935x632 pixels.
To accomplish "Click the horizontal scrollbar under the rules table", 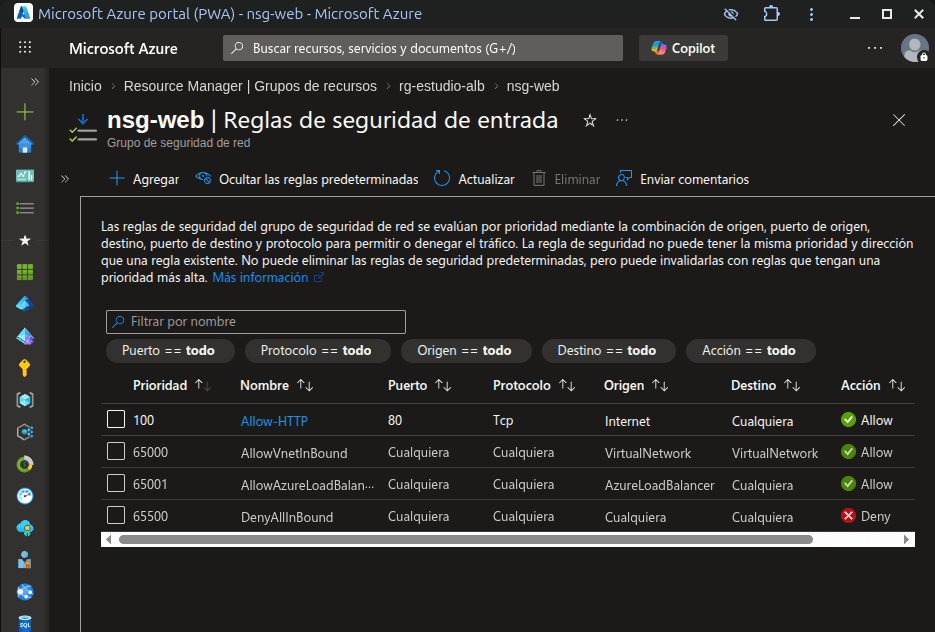I will click(465, 539).
